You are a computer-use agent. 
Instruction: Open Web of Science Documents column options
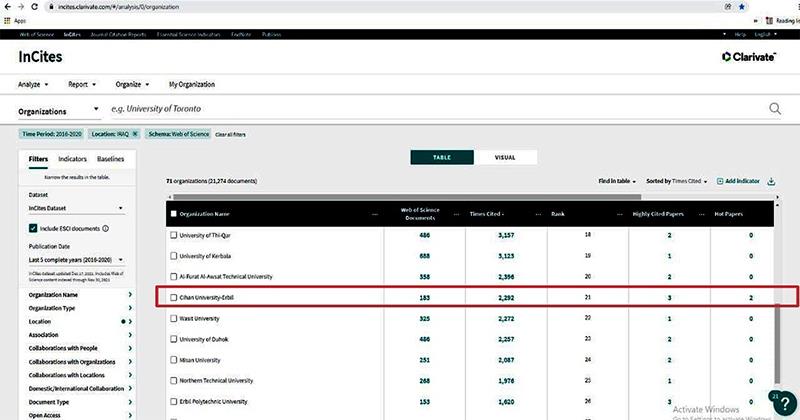click(x=456, y=214)
